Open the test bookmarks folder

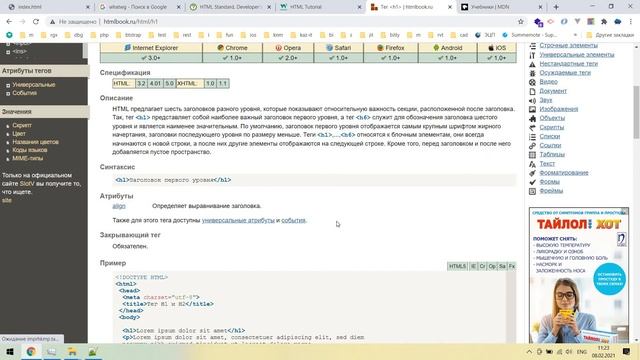pos(158,35)
